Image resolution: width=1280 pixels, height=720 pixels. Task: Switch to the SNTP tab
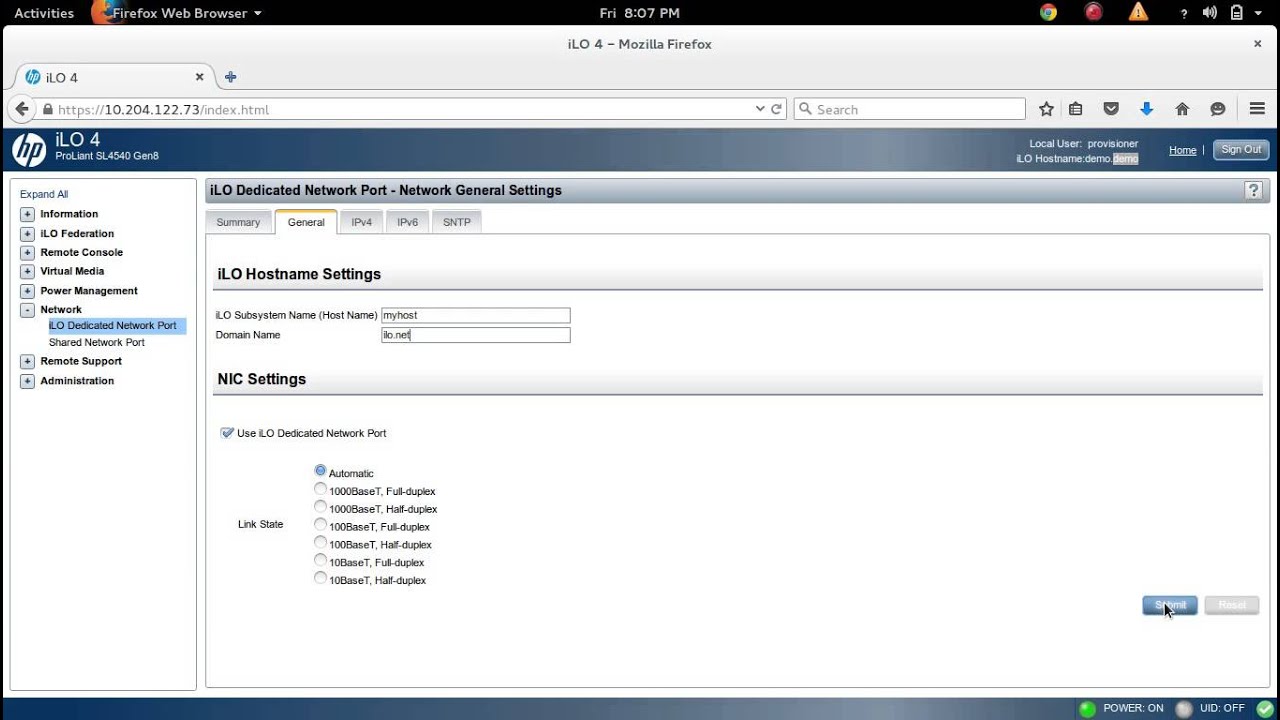[x=457, y=222]
